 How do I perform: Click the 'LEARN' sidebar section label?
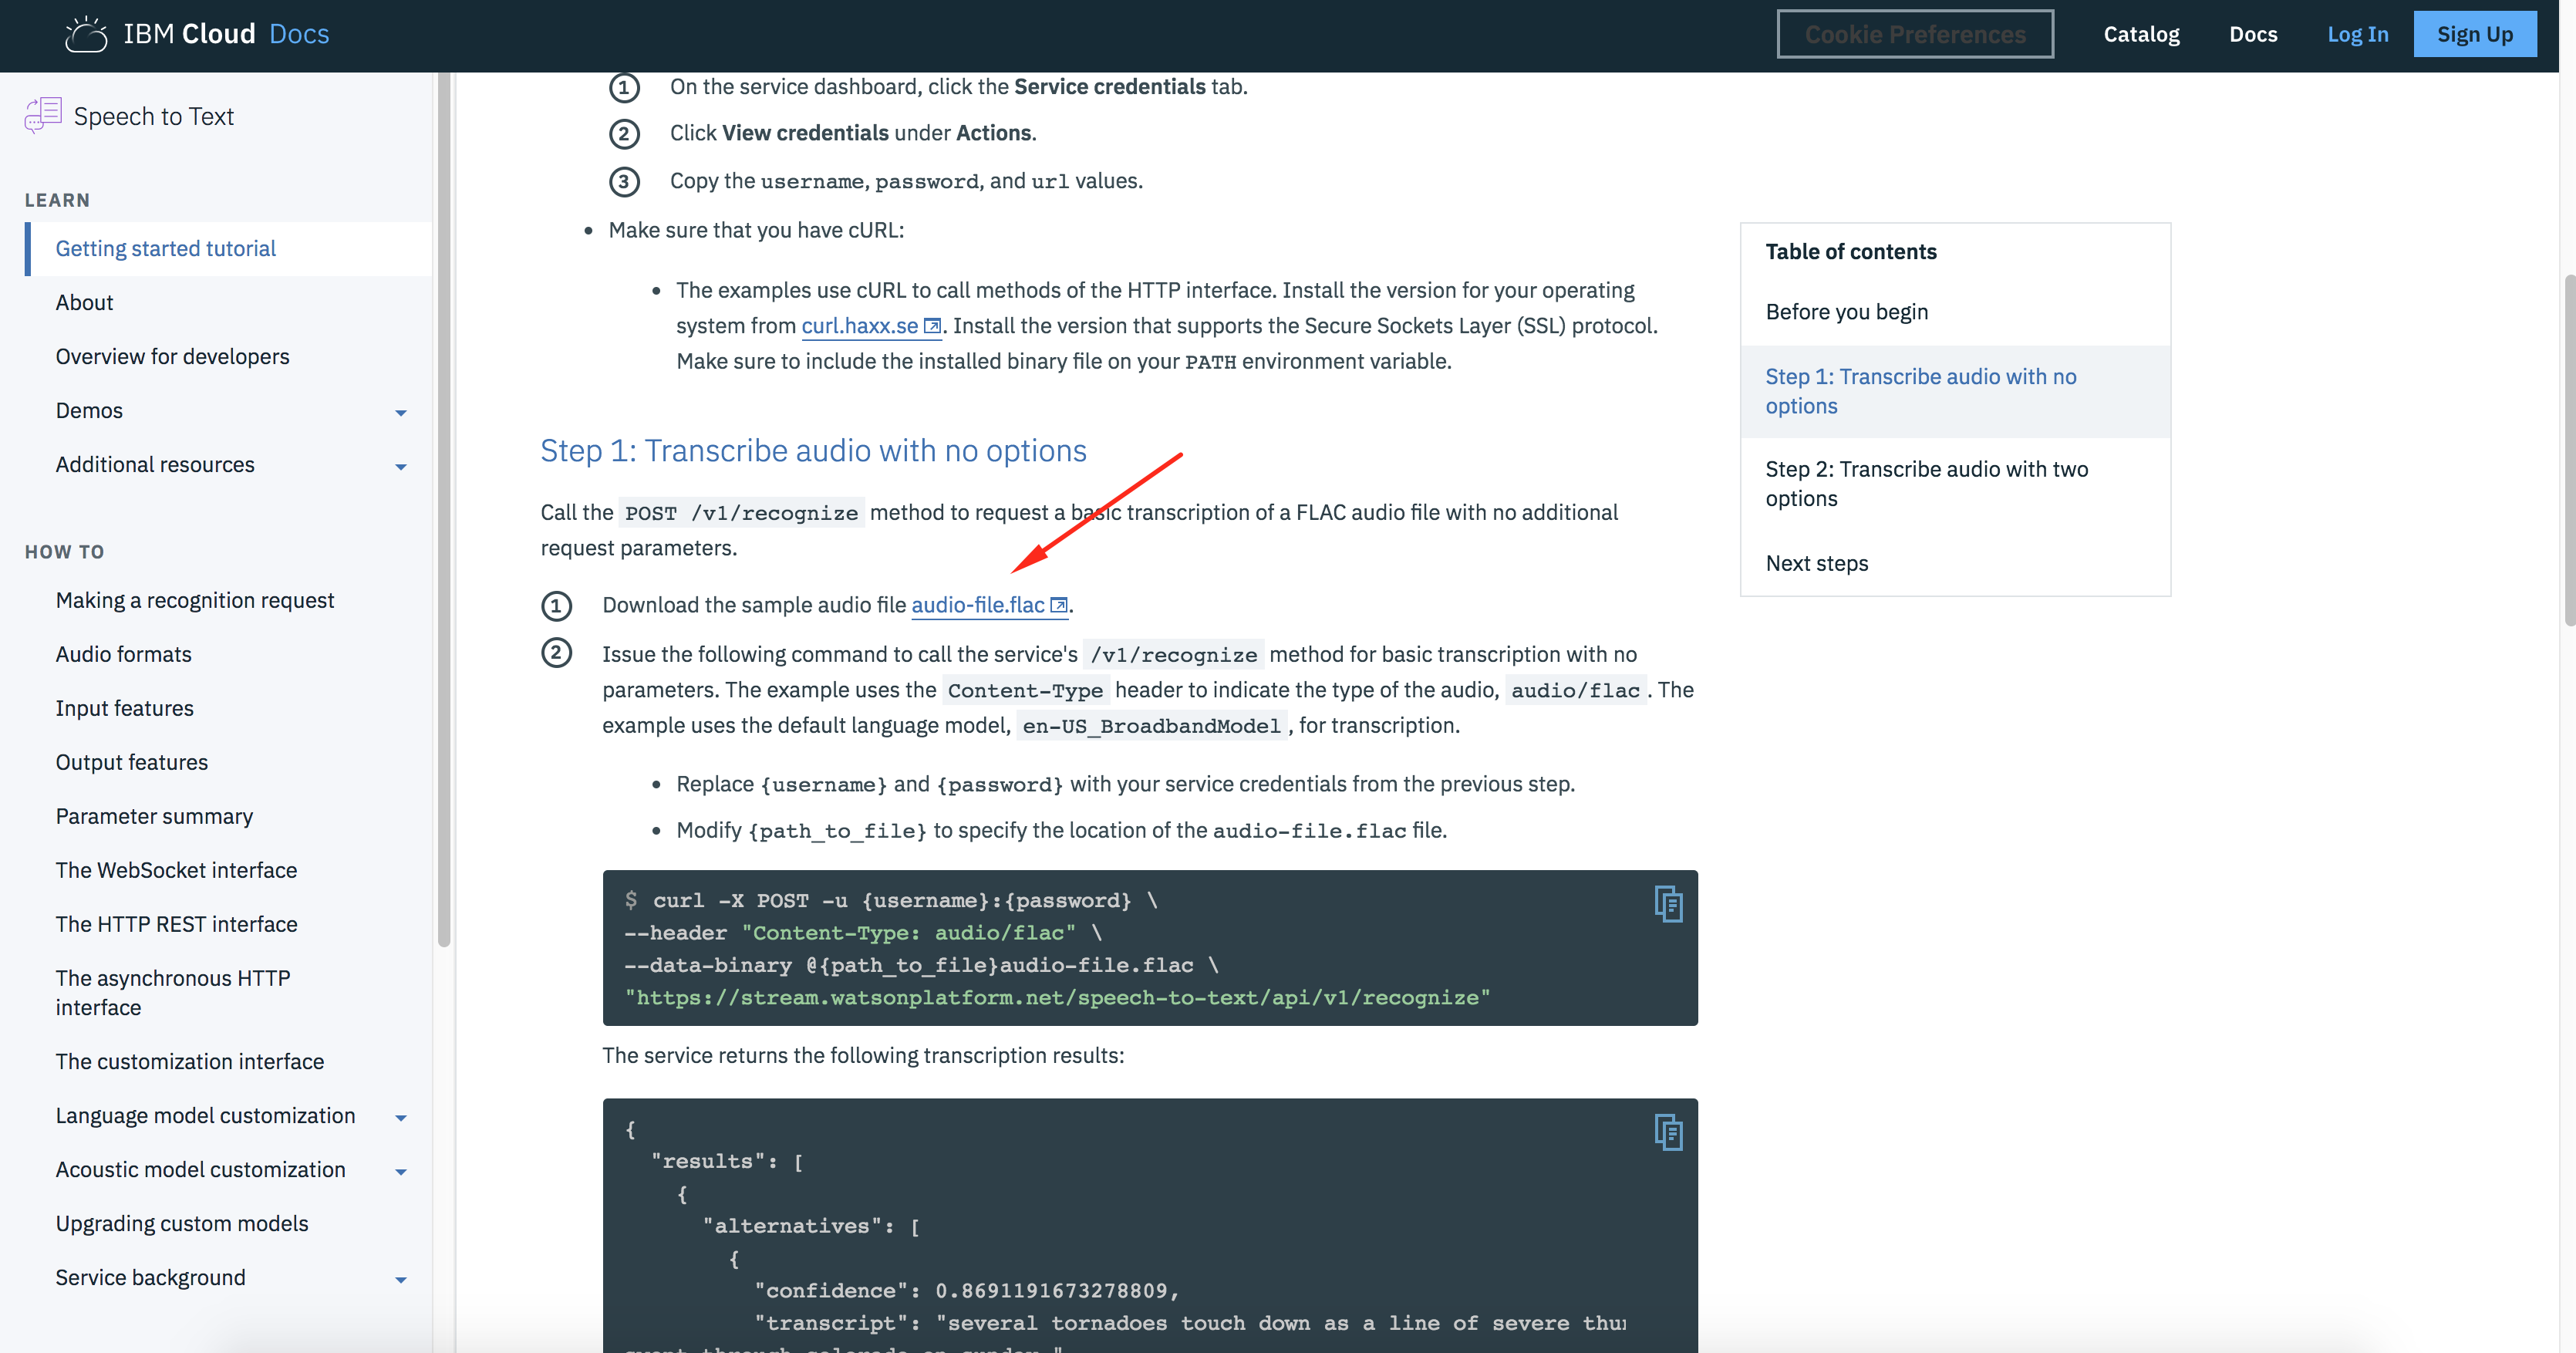pyautogui.click(x=57, y=200)
